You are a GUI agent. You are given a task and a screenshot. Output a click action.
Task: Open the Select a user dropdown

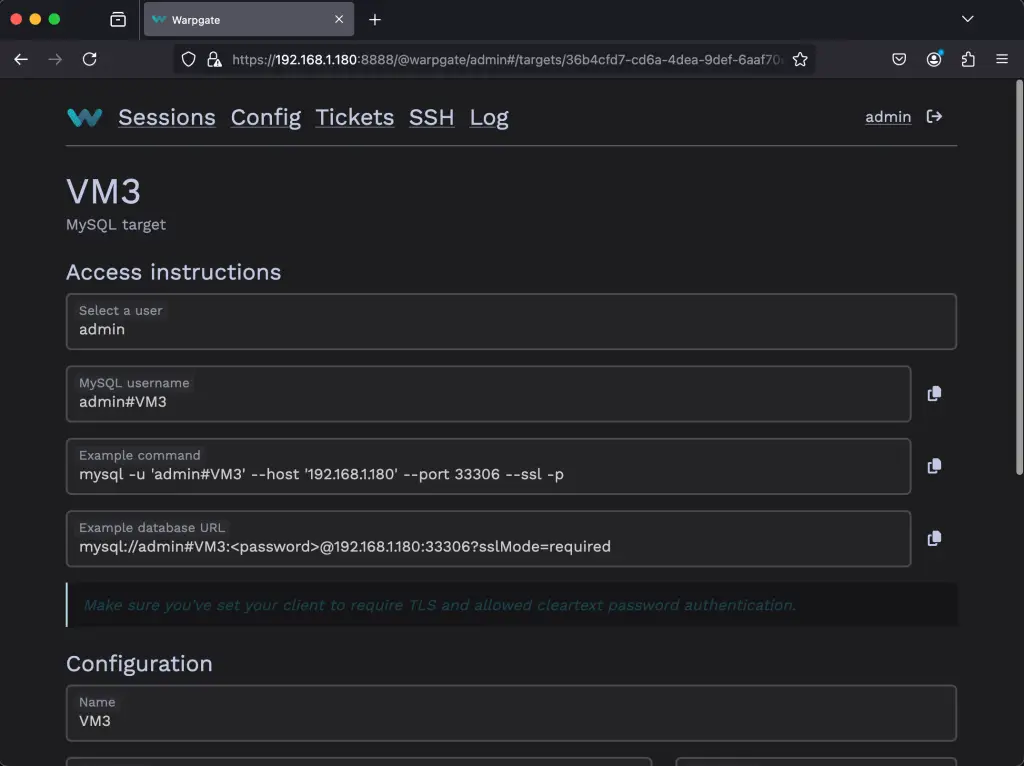pos(511,321)
